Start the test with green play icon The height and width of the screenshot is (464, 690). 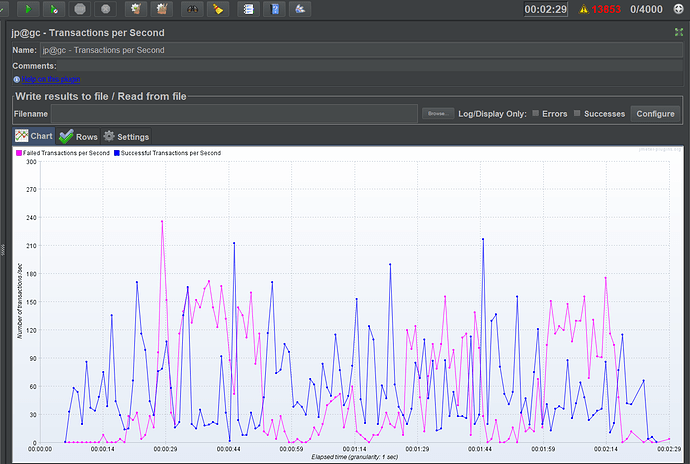point(28,9)
